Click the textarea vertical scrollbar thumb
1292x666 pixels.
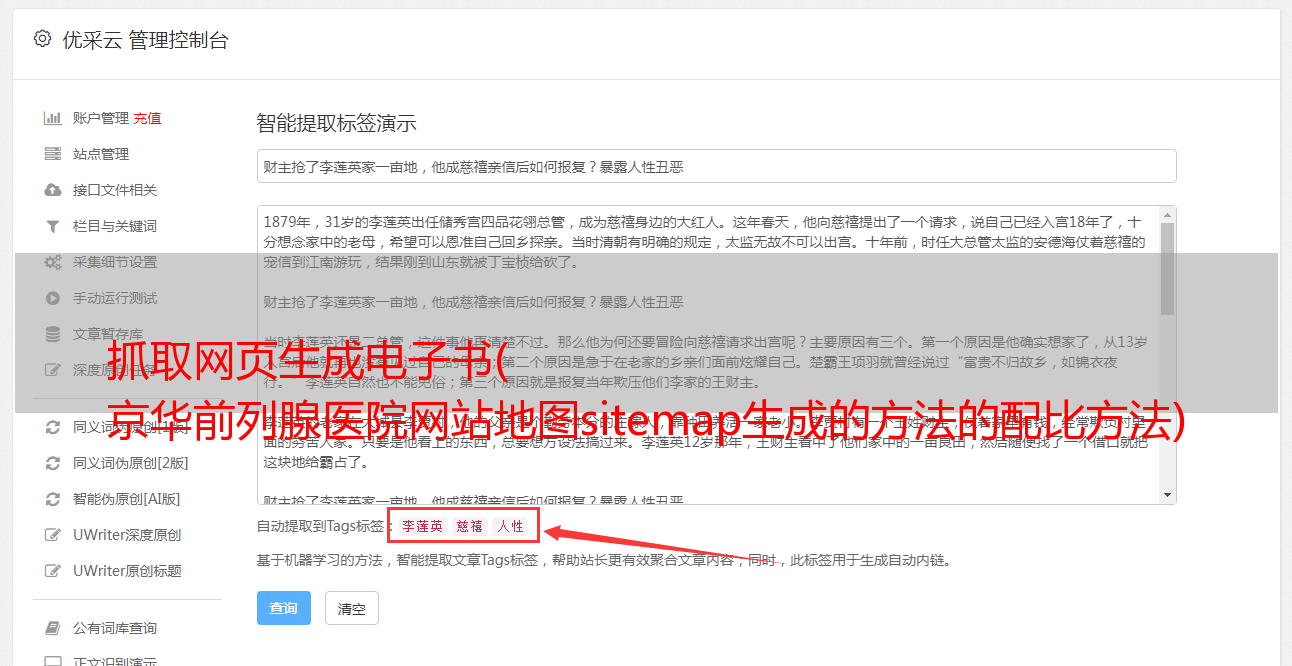1167,269
